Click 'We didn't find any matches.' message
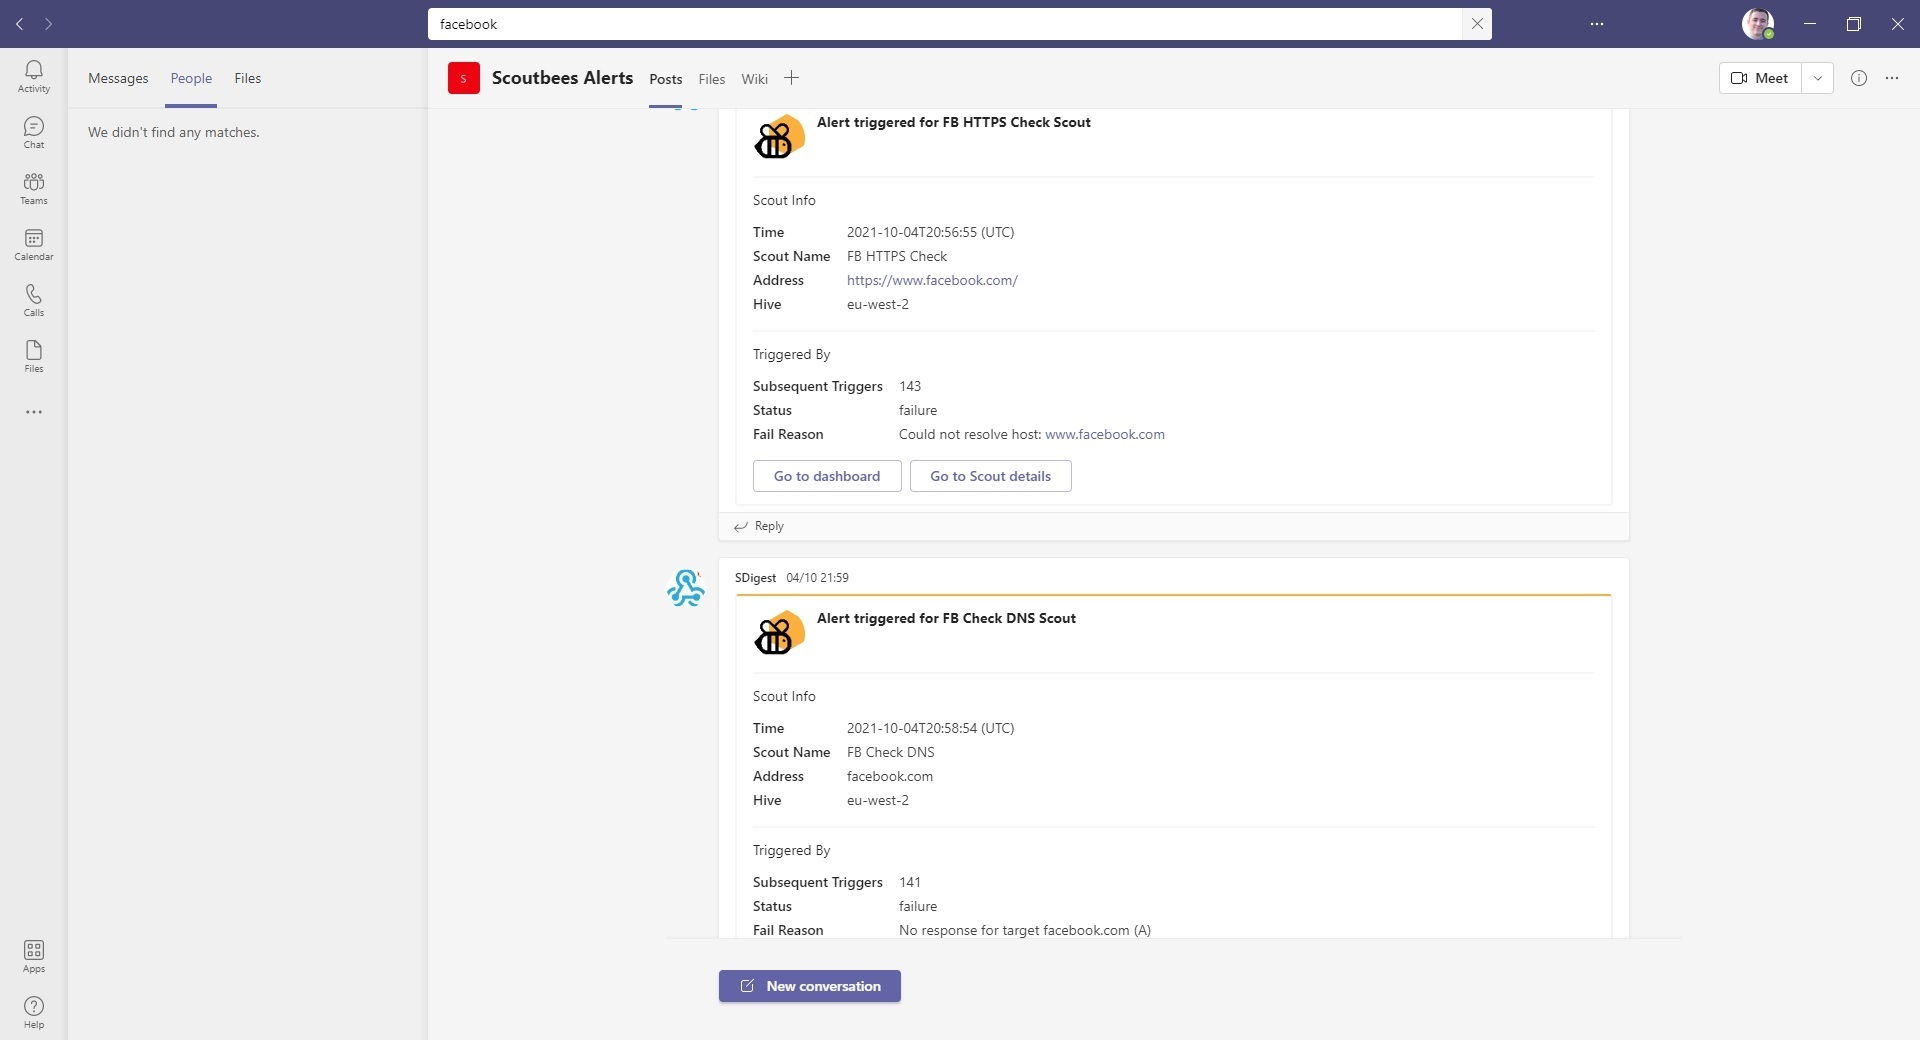The height and width of the screenshot is (1040, 1920). click(x=174, y=132)
